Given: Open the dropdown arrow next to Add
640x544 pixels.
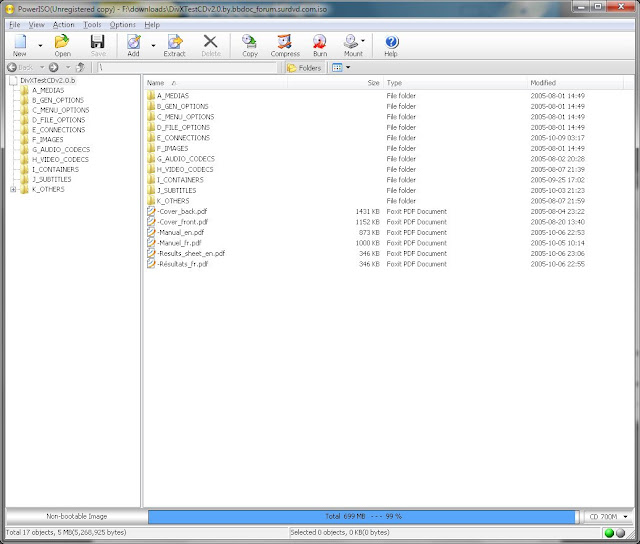Looking at the screenshot, I should click(153, 45).
